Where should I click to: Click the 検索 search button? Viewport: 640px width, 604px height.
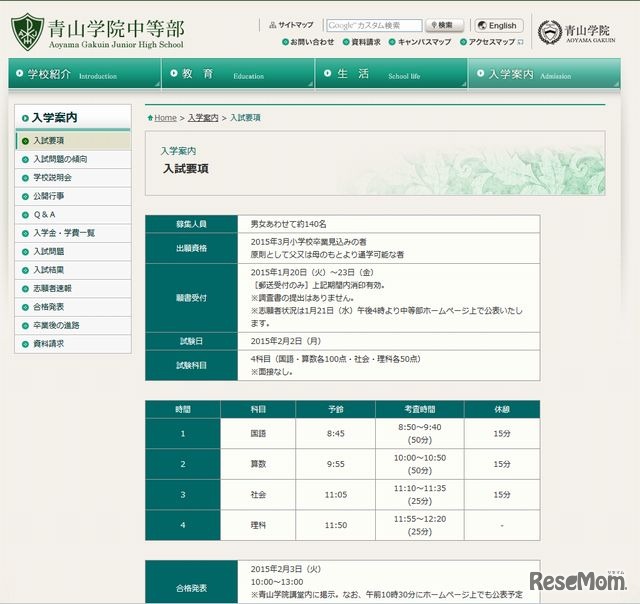pos(444,25)
